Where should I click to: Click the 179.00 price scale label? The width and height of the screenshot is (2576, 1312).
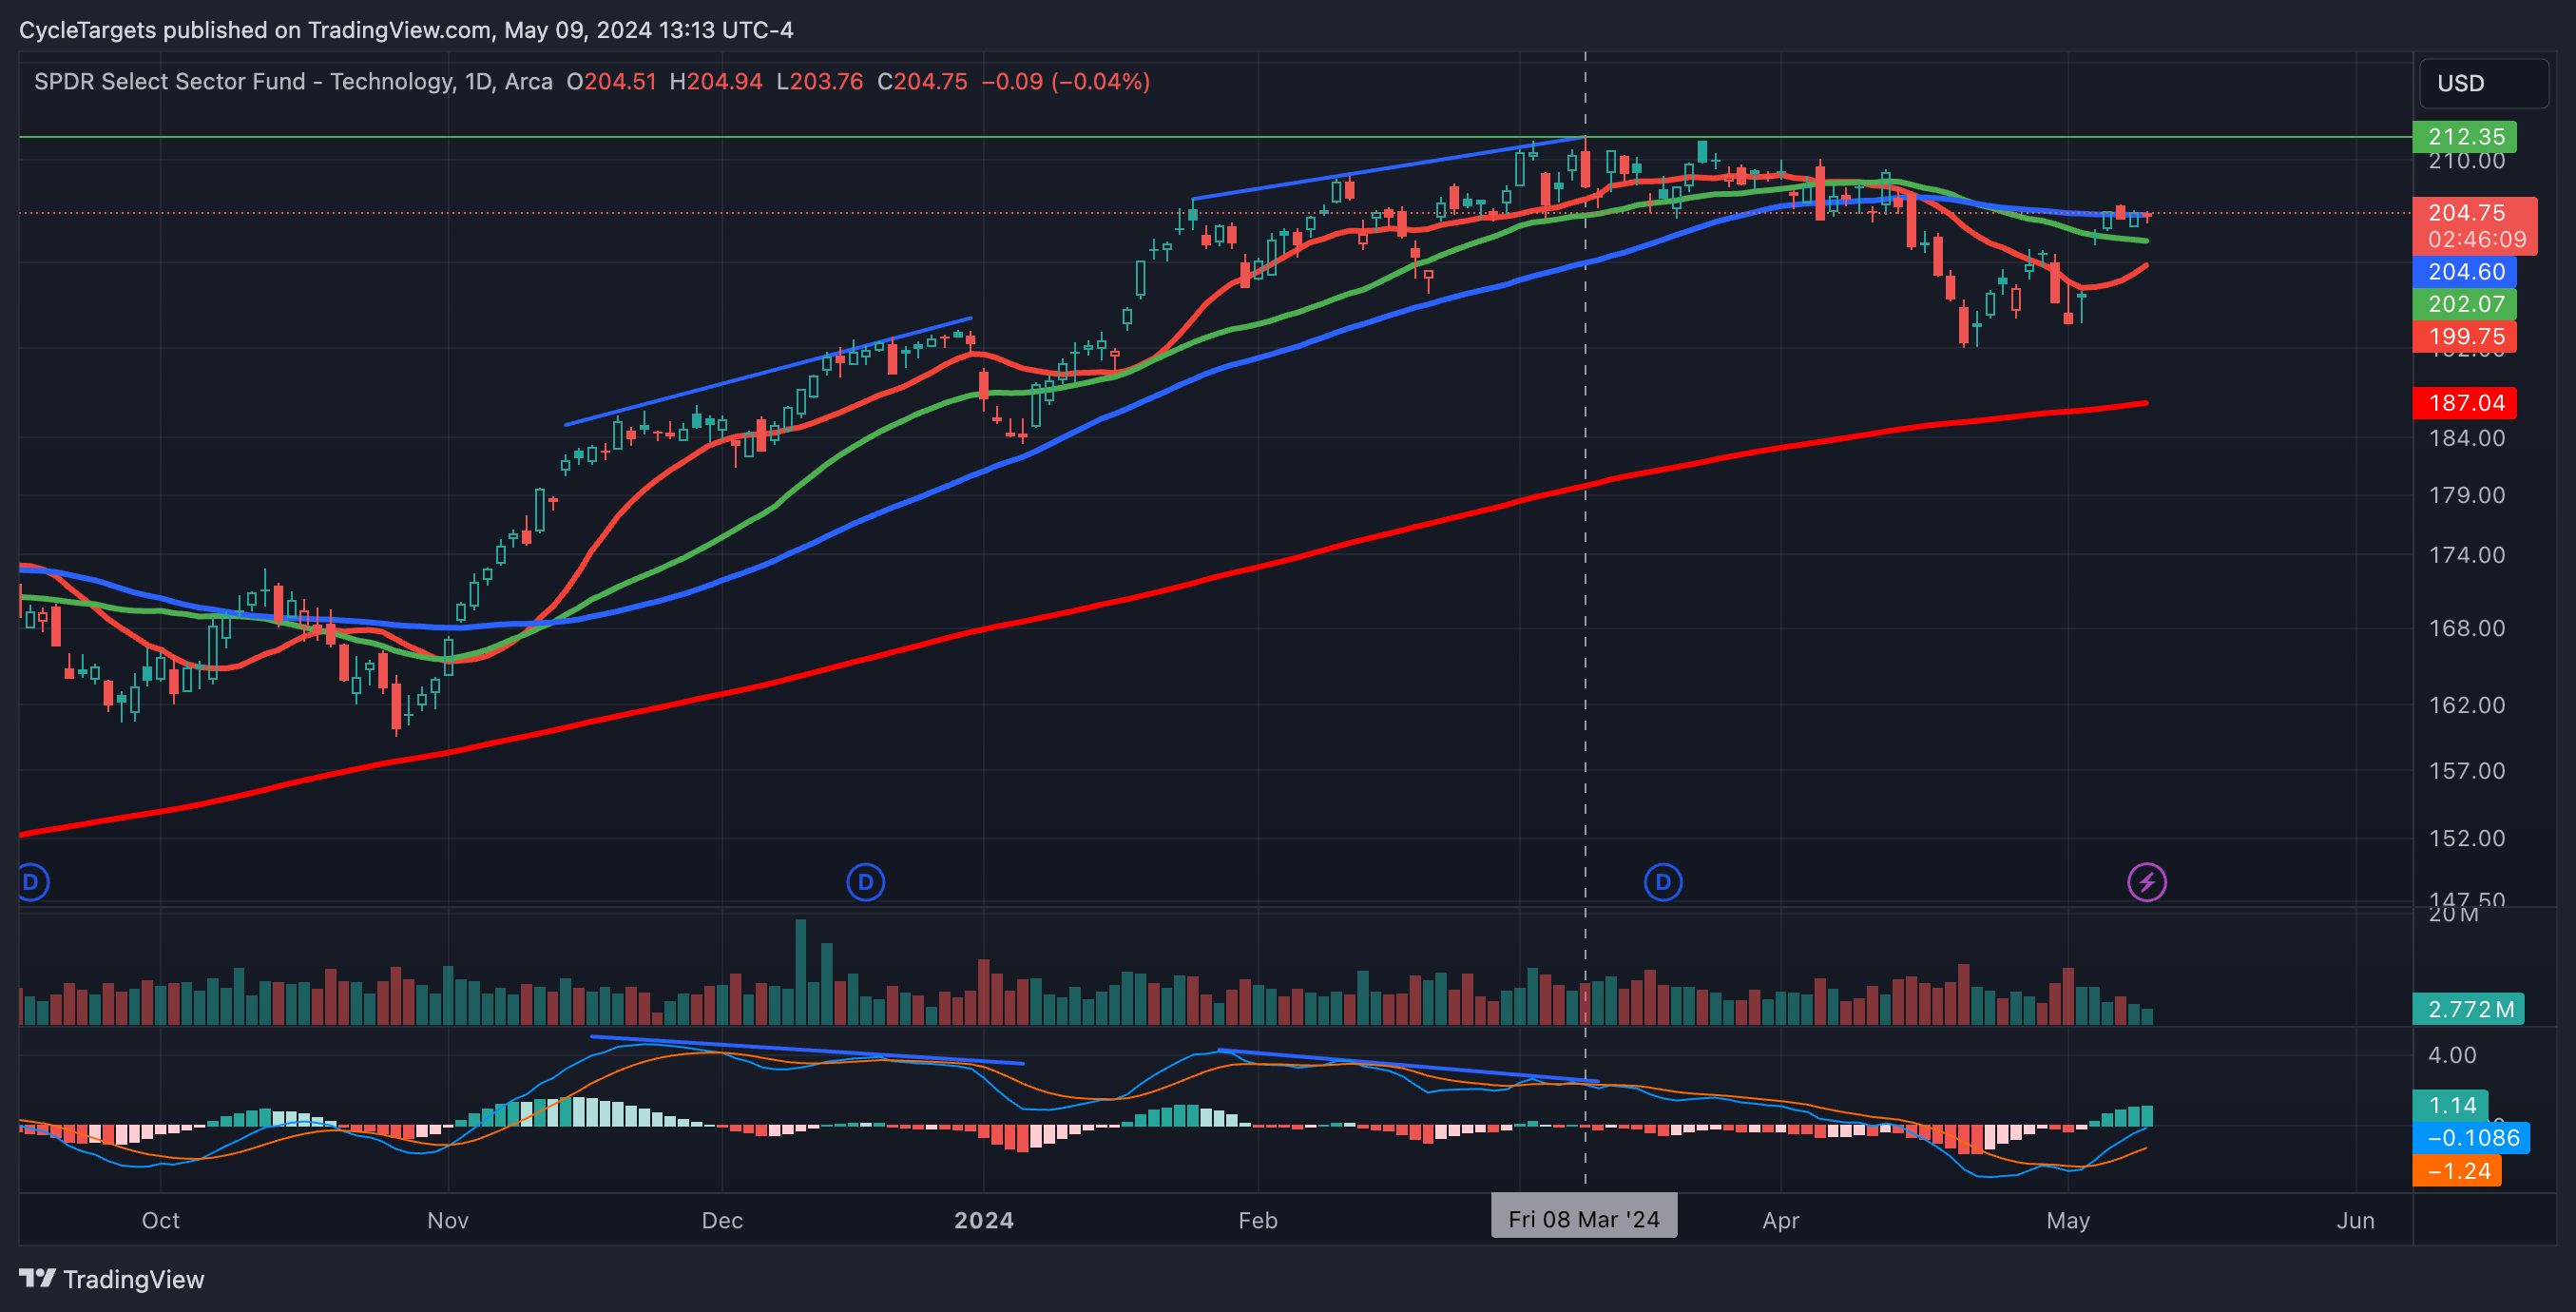coord(2467,495)
